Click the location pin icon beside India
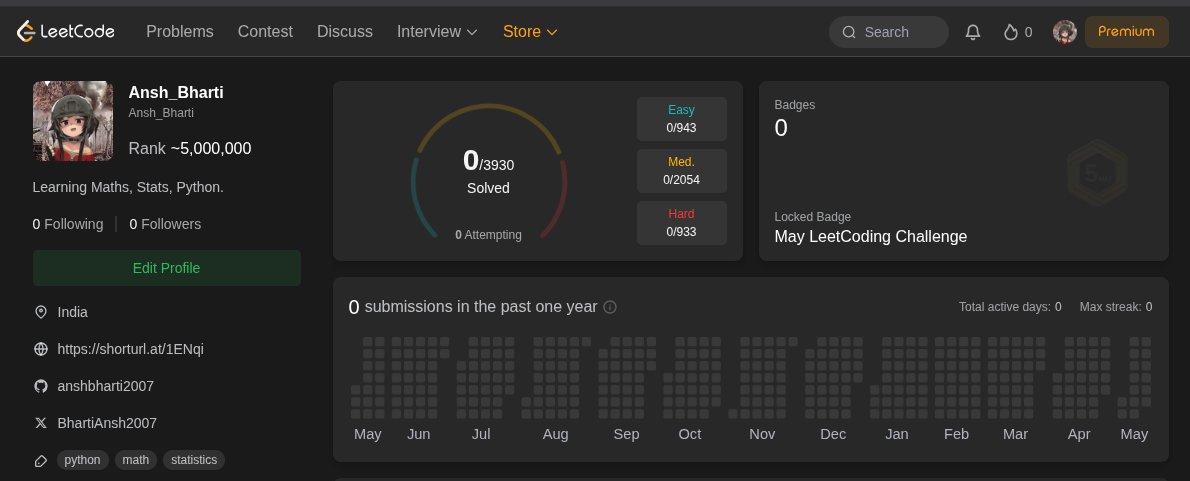 click(x=41, y=313)
